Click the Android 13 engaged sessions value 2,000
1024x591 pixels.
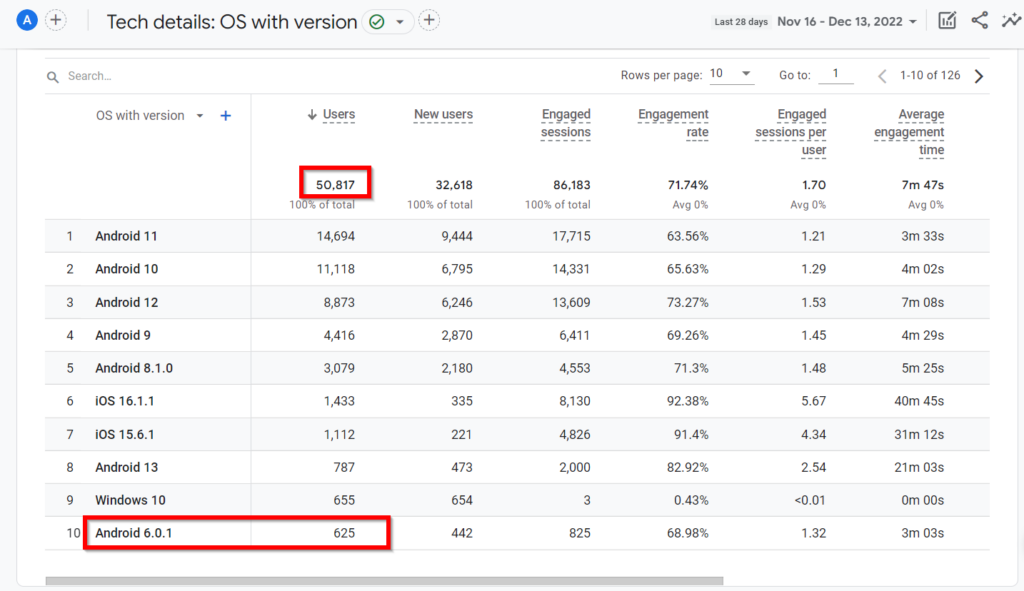(575, 468)
